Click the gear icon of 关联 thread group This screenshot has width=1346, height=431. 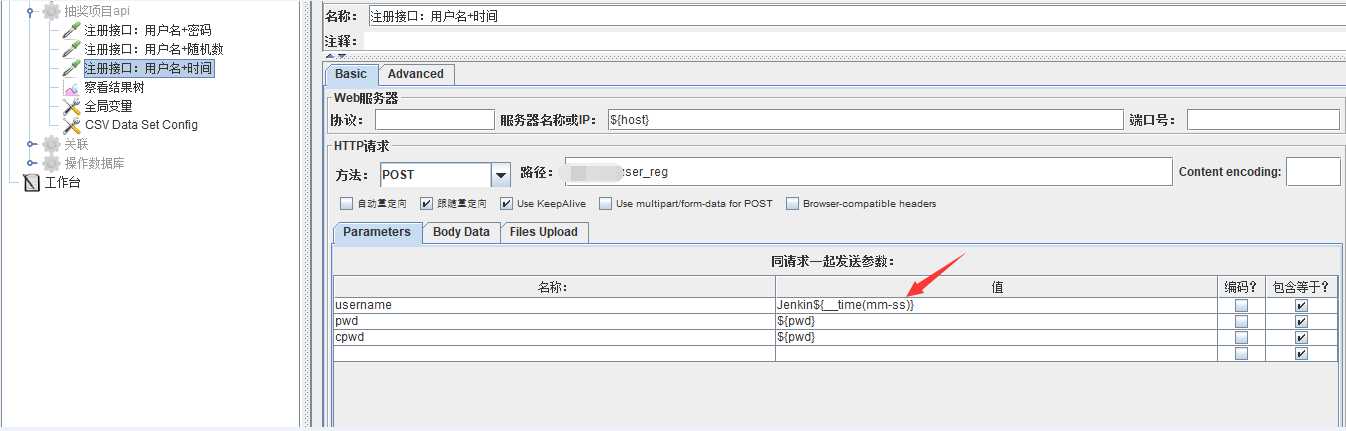click(x=51, y=144)
